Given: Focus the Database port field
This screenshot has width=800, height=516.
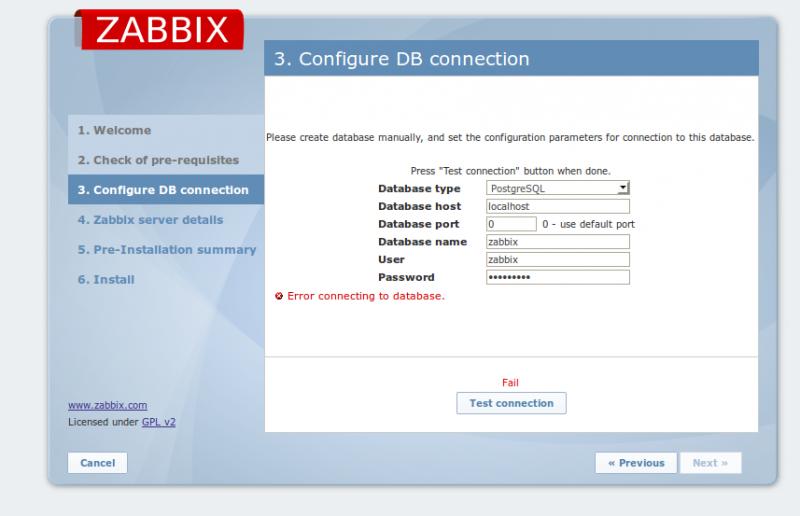Looking at the screenshot, I should point(511,224).
